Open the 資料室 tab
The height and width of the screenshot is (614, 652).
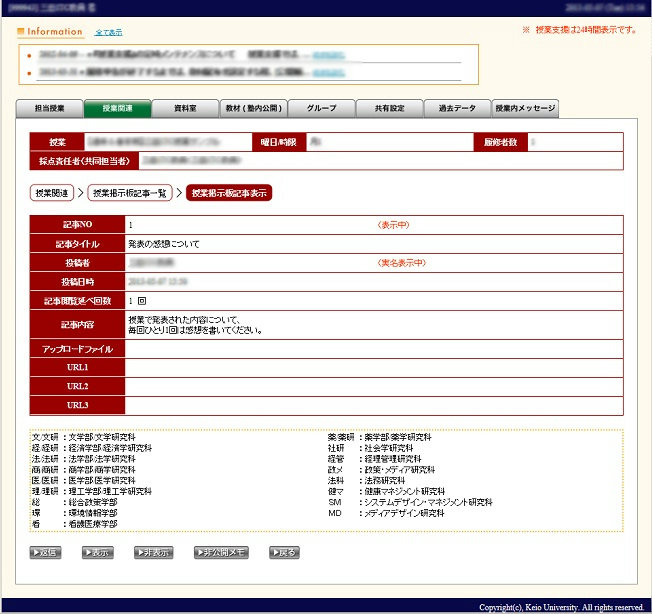185,109
